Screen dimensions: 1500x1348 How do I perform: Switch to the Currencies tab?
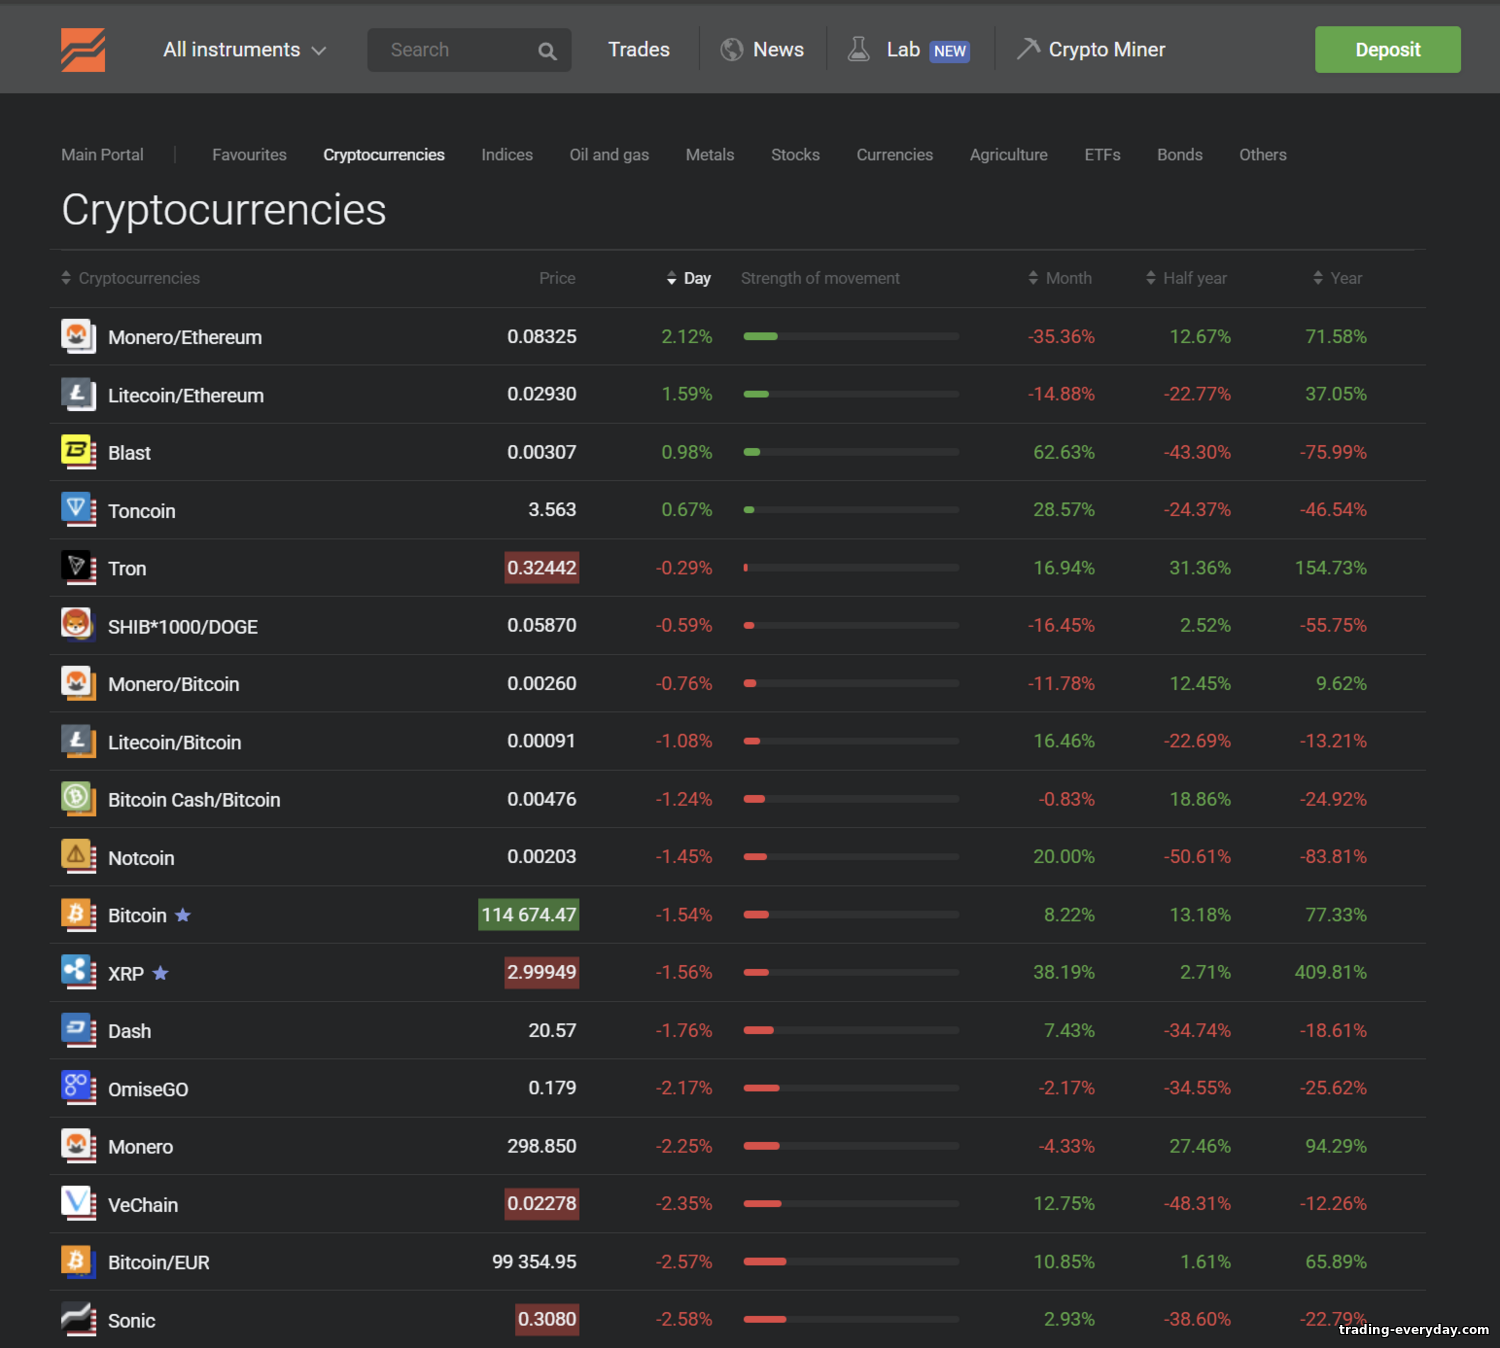pos(894,155)
